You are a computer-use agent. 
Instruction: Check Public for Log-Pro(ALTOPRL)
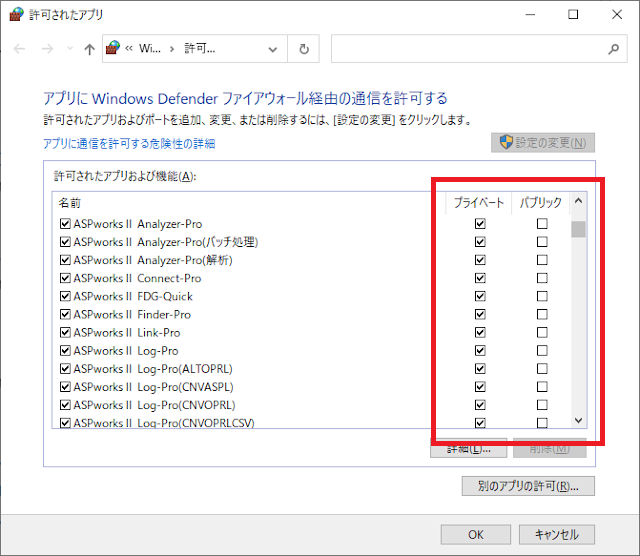click(x=542, y=369)
